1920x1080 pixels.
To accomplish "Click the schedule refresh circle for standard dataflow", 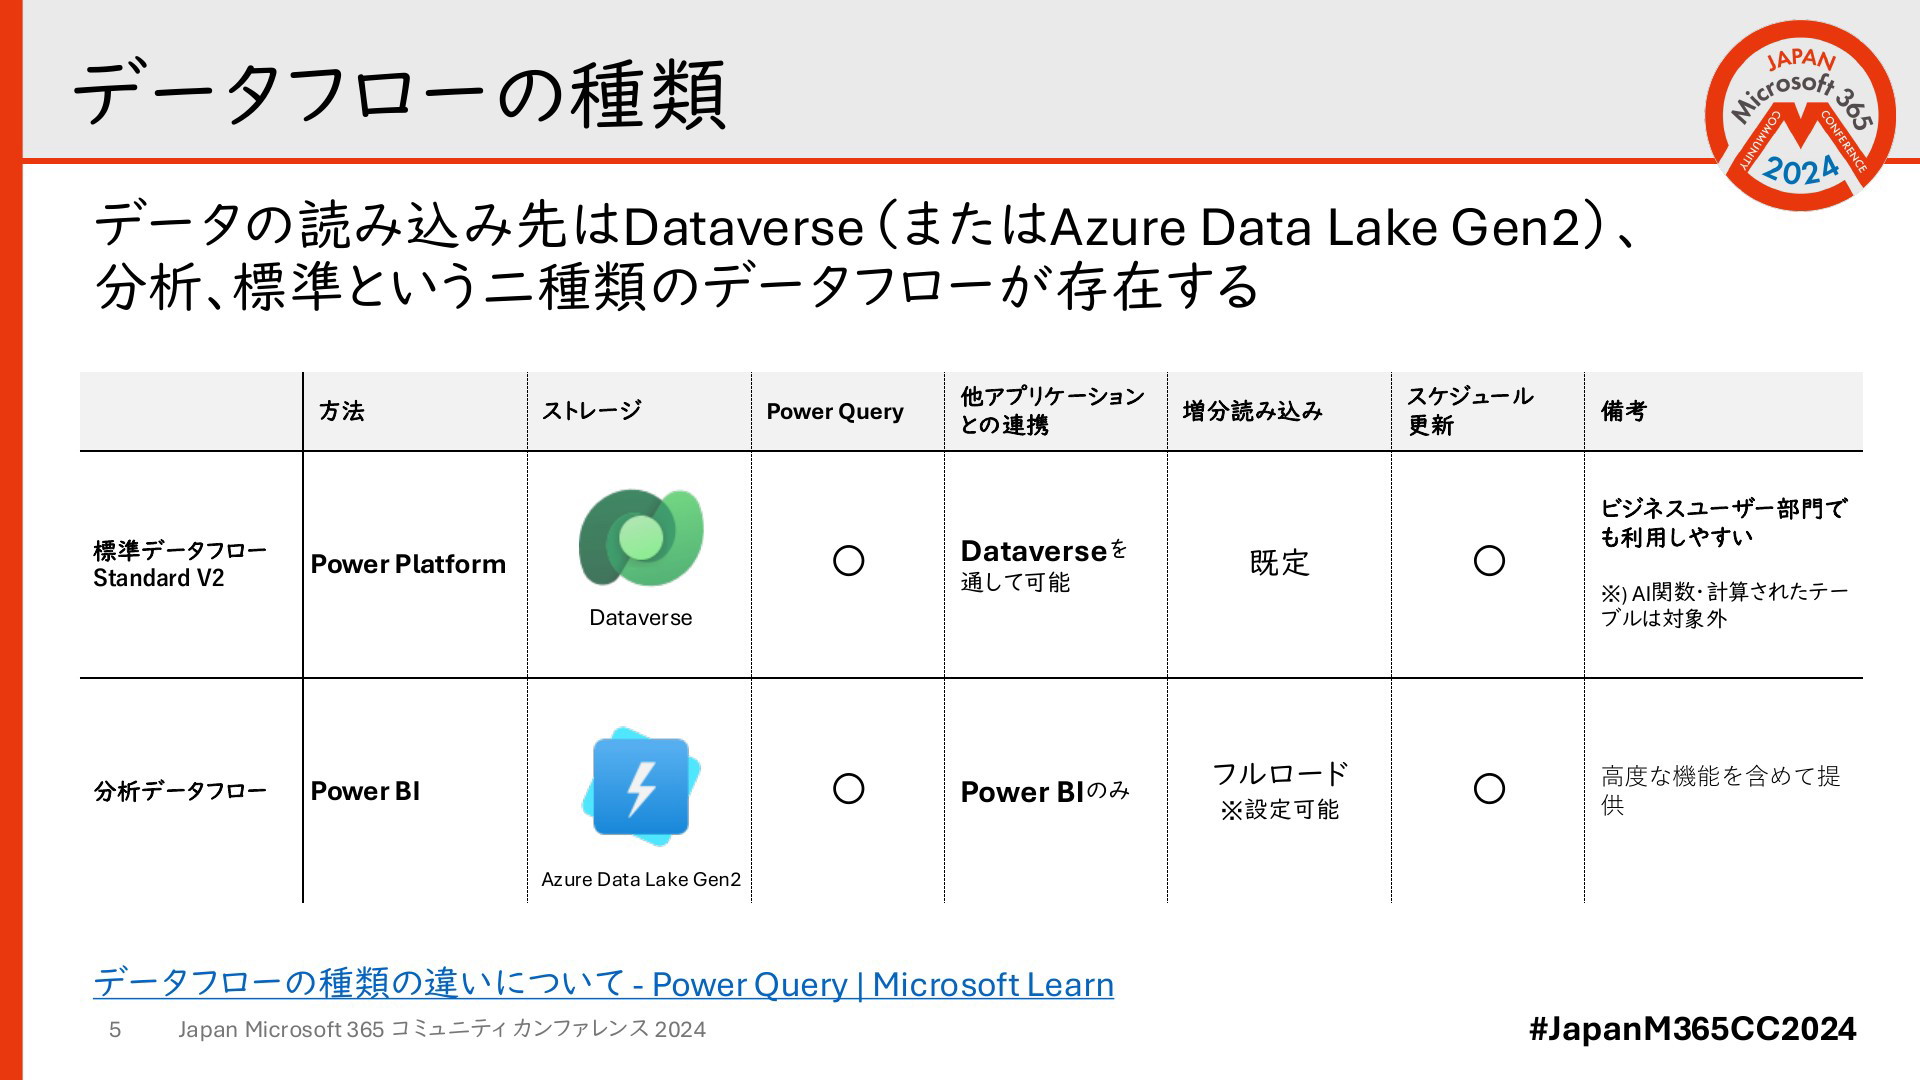I will pos(1489,561).
